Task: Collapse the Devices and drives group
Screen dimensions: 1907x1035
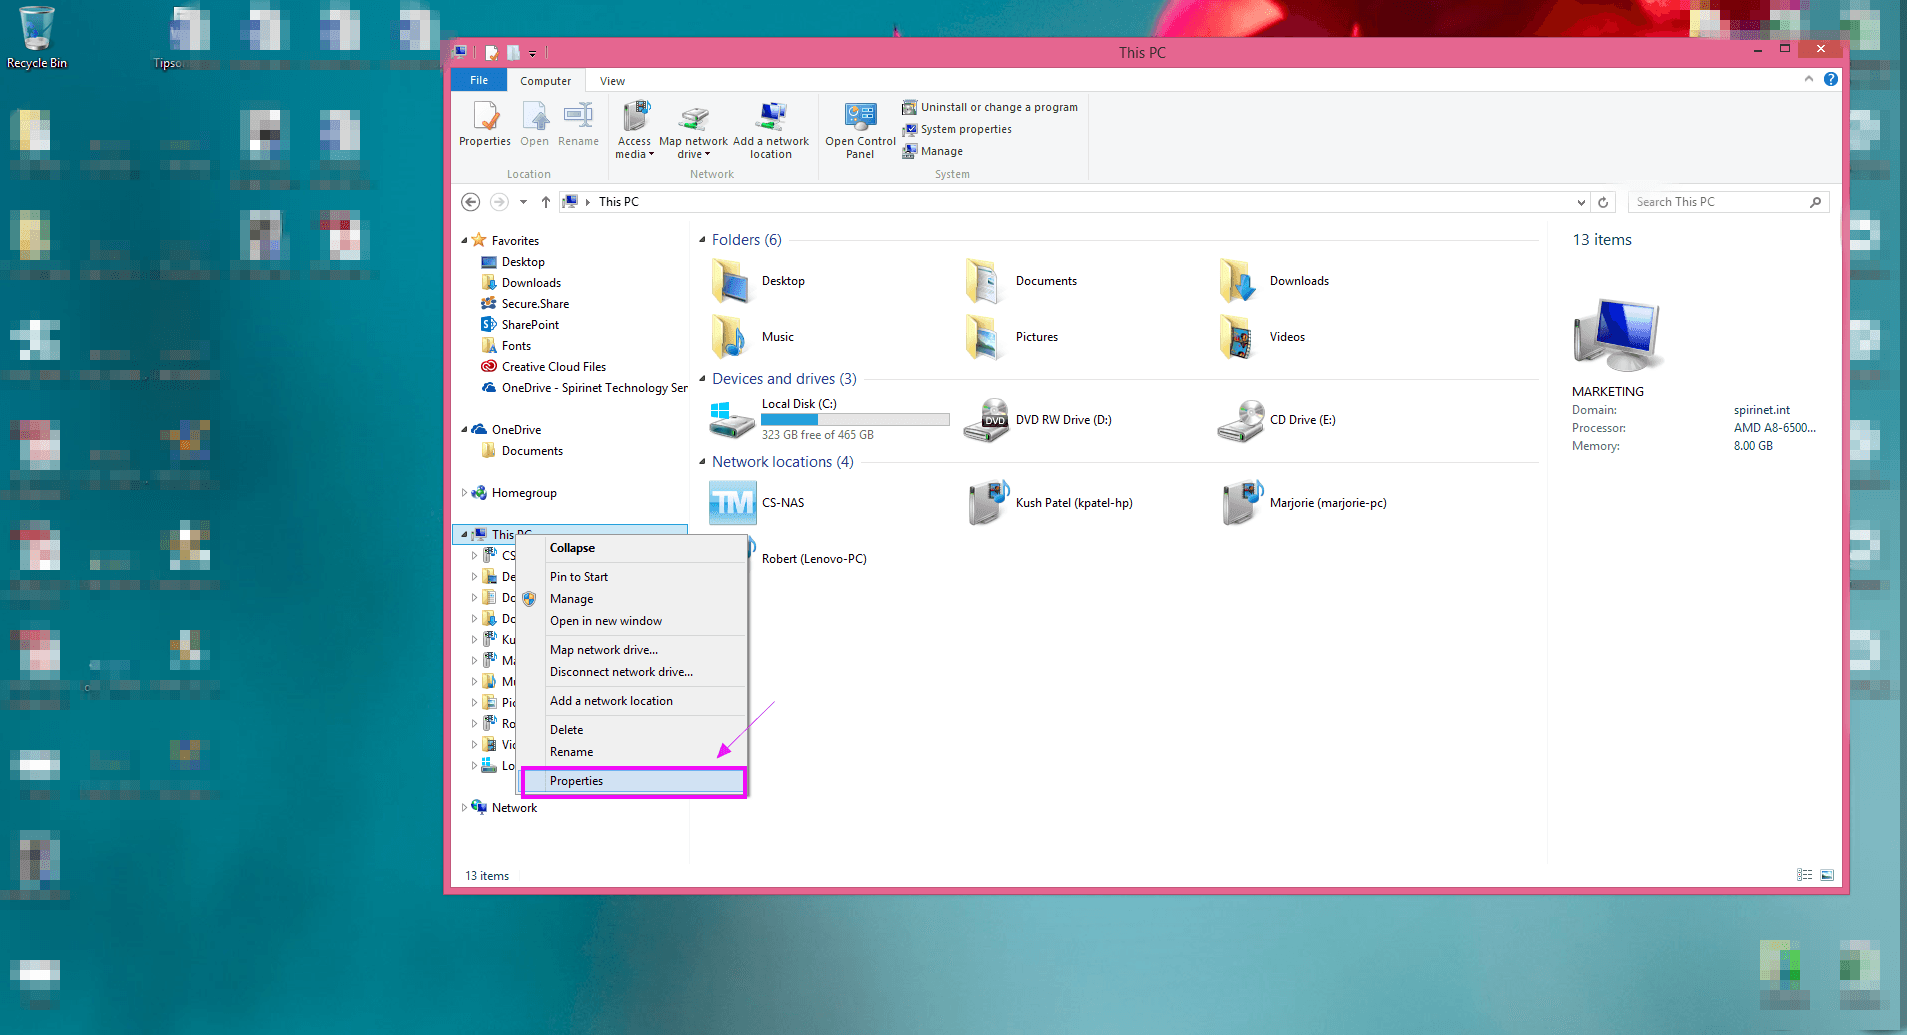Action: (702, 379)
